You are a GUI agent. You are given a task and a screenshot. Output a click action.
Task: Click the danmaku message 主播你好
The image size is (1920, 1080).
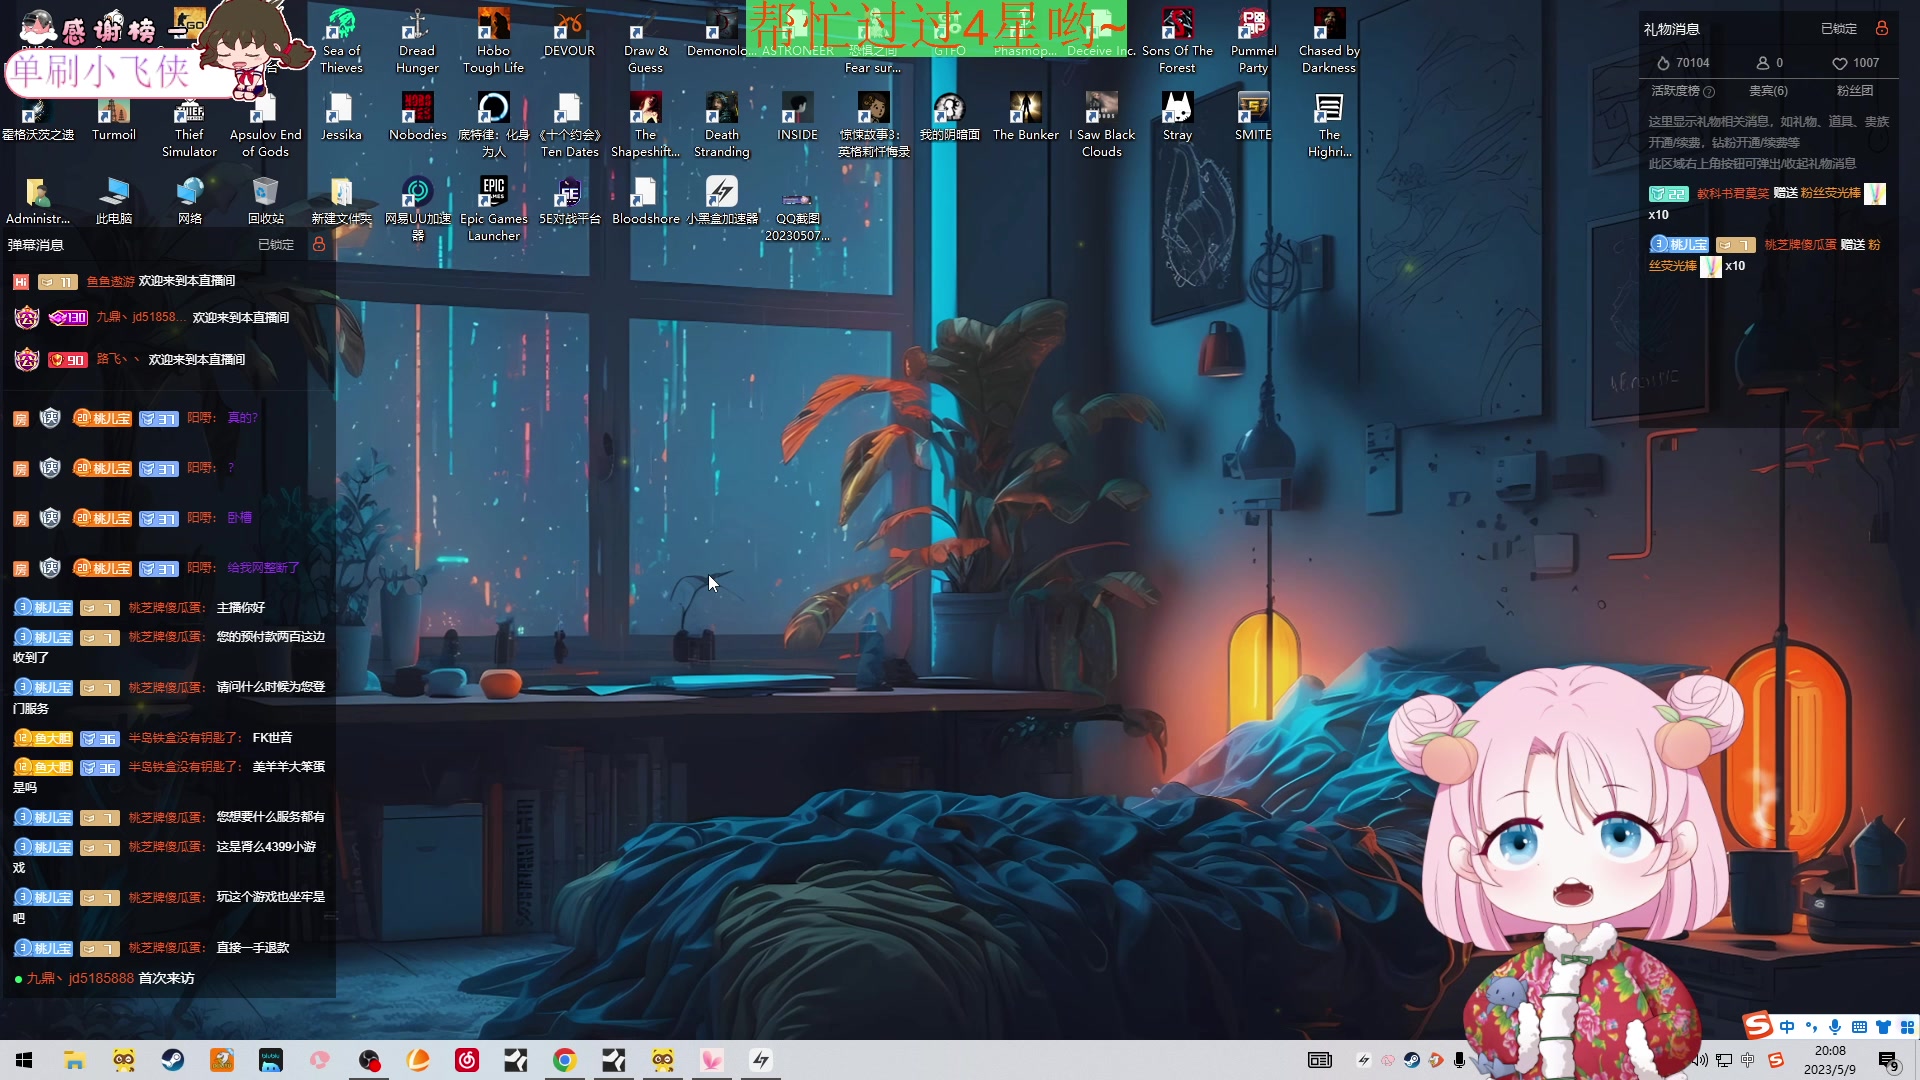pos(241,608)
